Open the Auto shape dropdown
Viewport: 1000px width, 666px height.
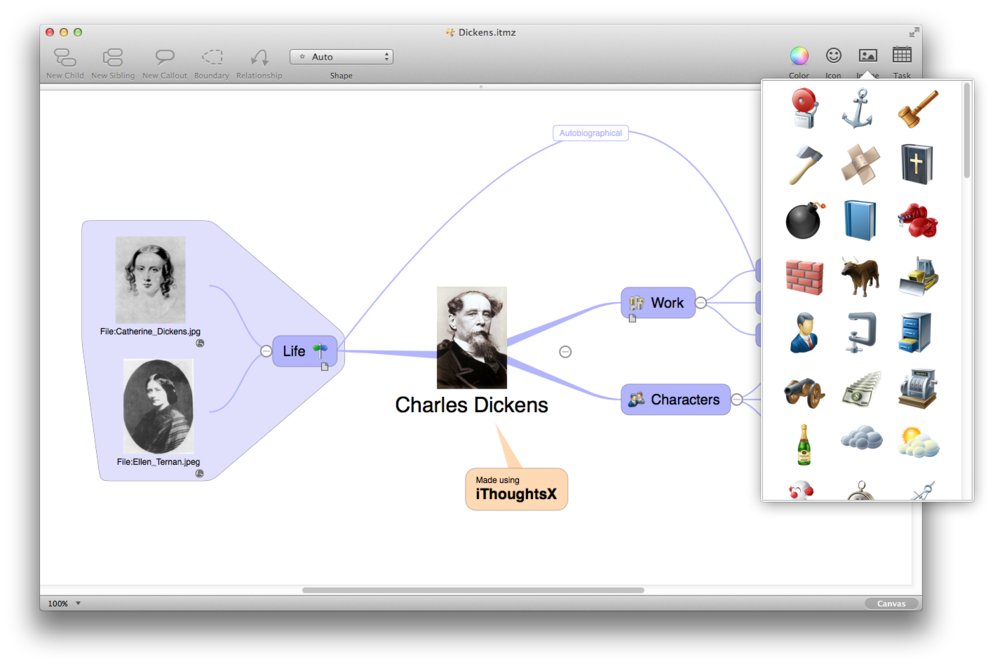tap(341, 57)
